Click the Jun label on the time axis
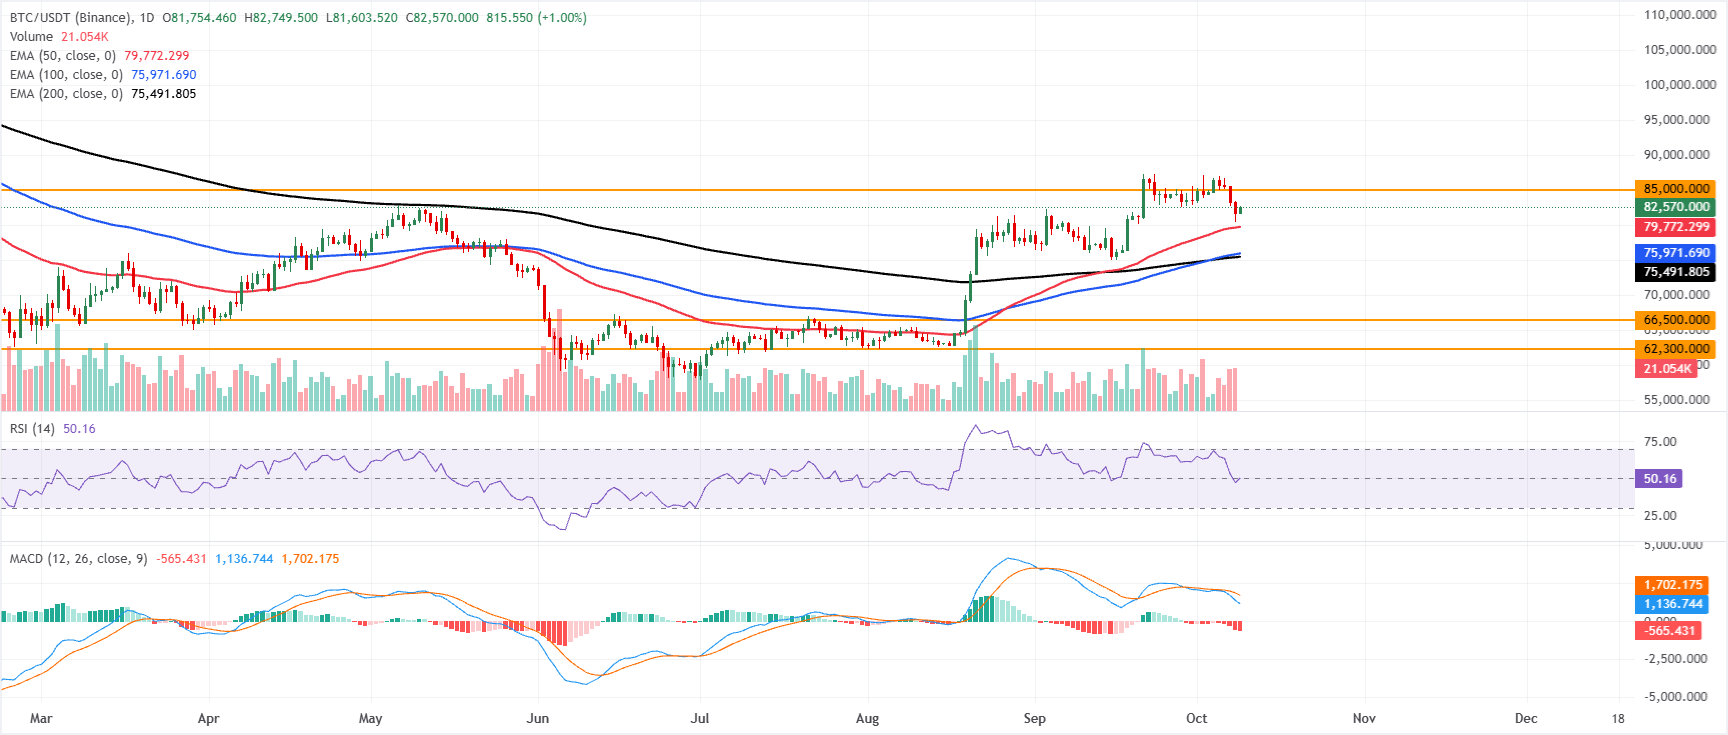The image size is (1728, 735). [538, 718]
